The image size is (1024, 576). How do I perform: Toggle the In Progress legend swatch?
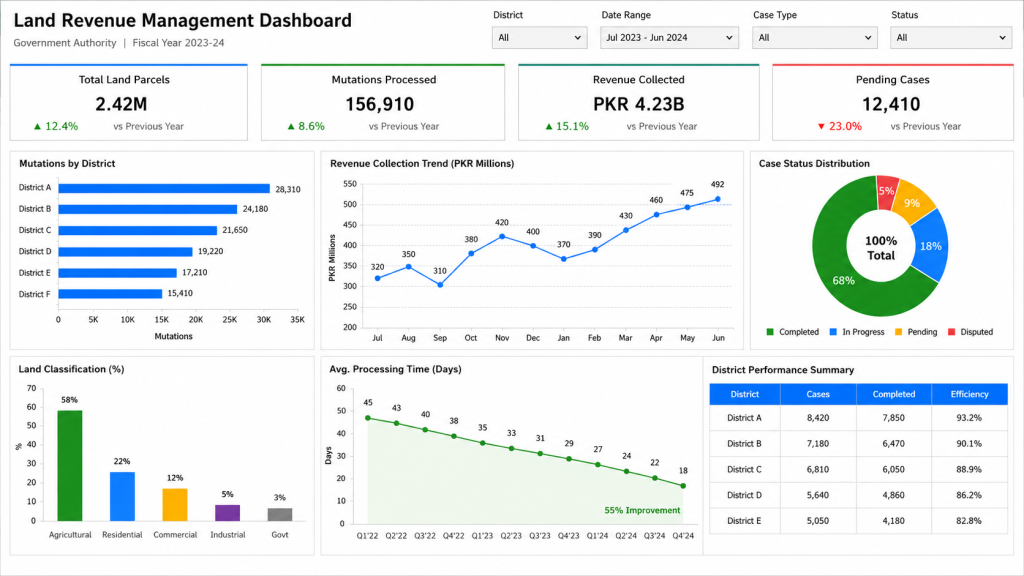click(x=833, y=332)
